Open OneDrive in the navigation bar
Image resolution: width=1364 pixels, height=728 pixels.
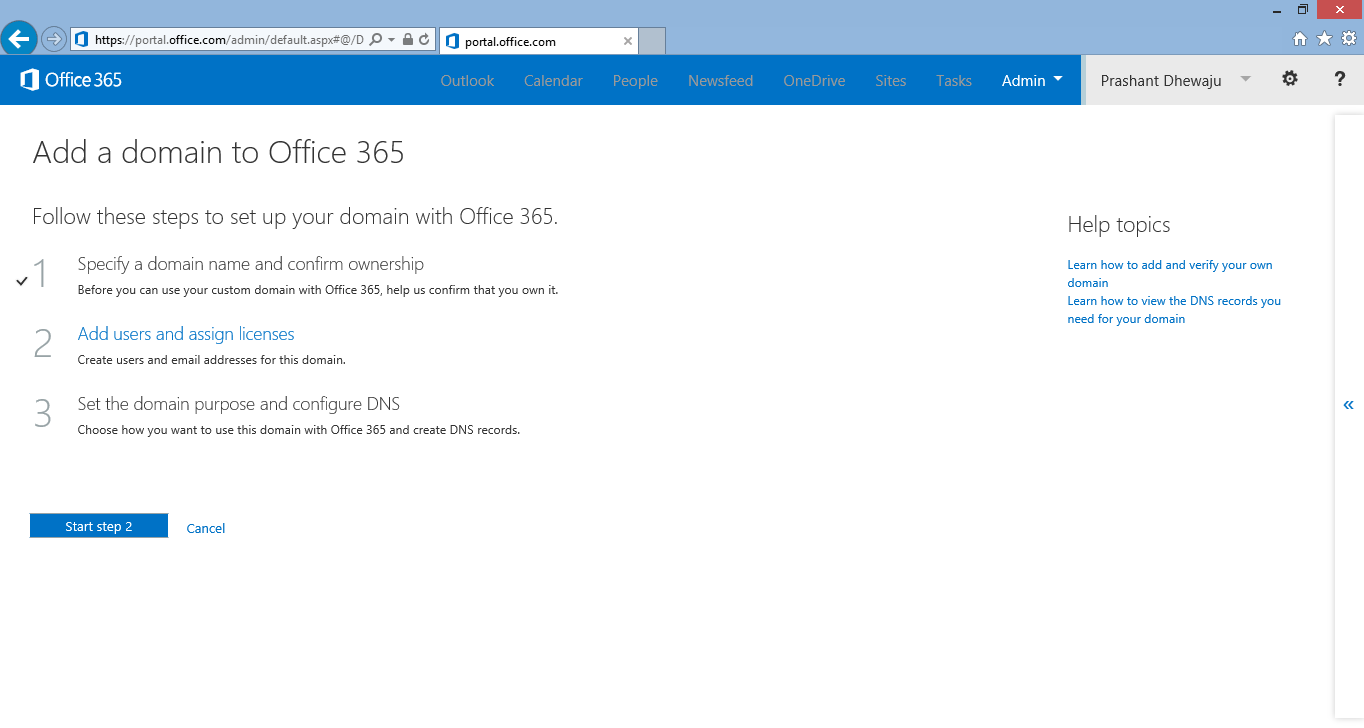(x=814, y=81)
